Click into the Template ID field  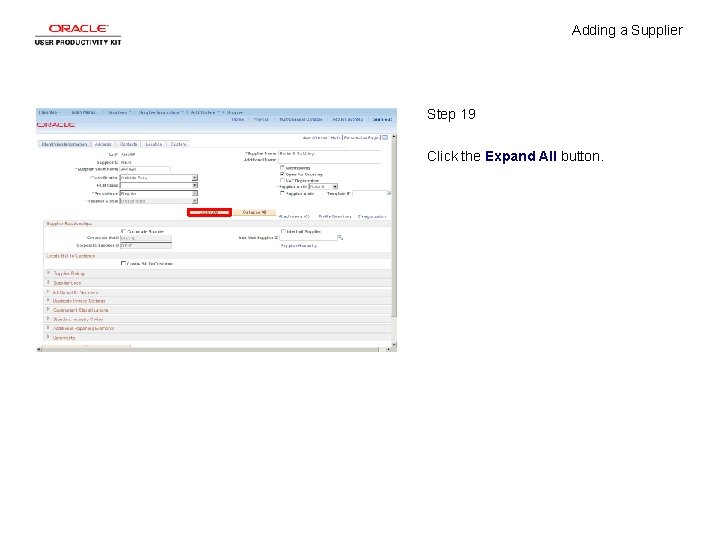point(370,193)
